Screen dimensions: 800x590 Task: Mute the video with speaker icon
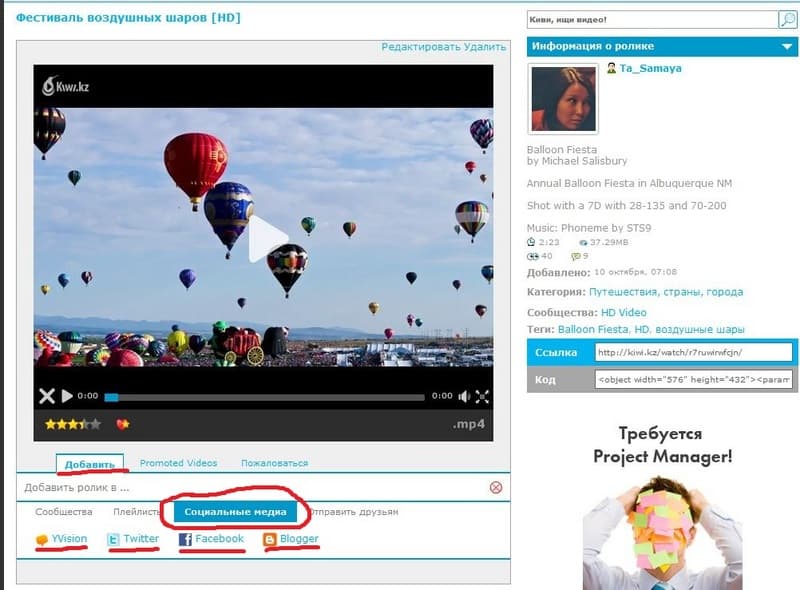[464, 396]
